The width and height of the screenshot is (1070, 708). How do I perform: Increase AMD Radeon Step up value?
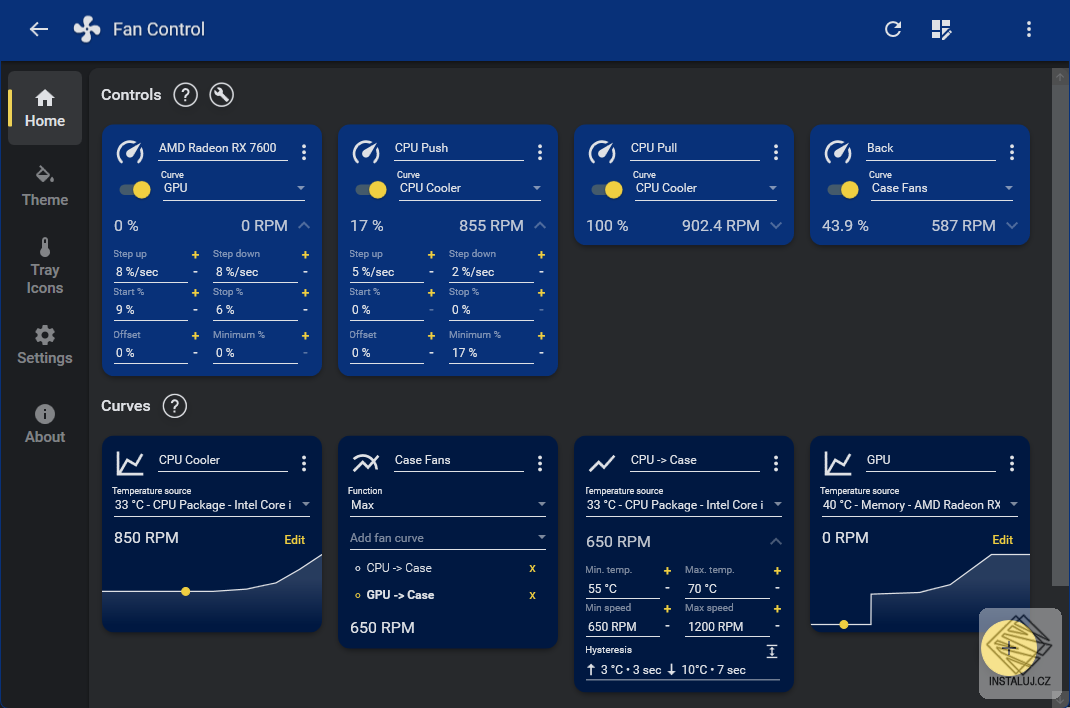point(195,254)
